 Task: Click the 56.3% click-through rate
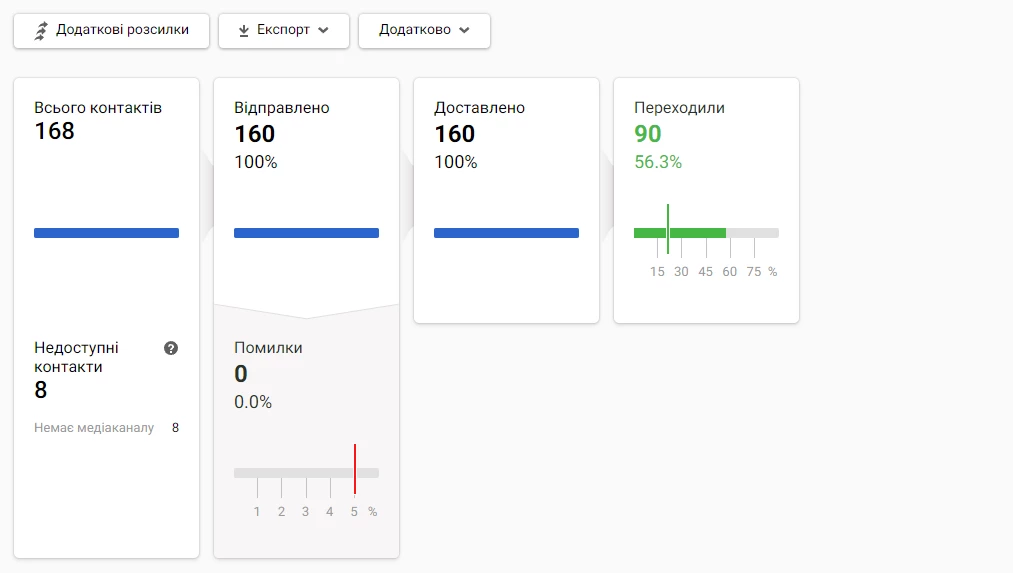click(x=658, y=162)
